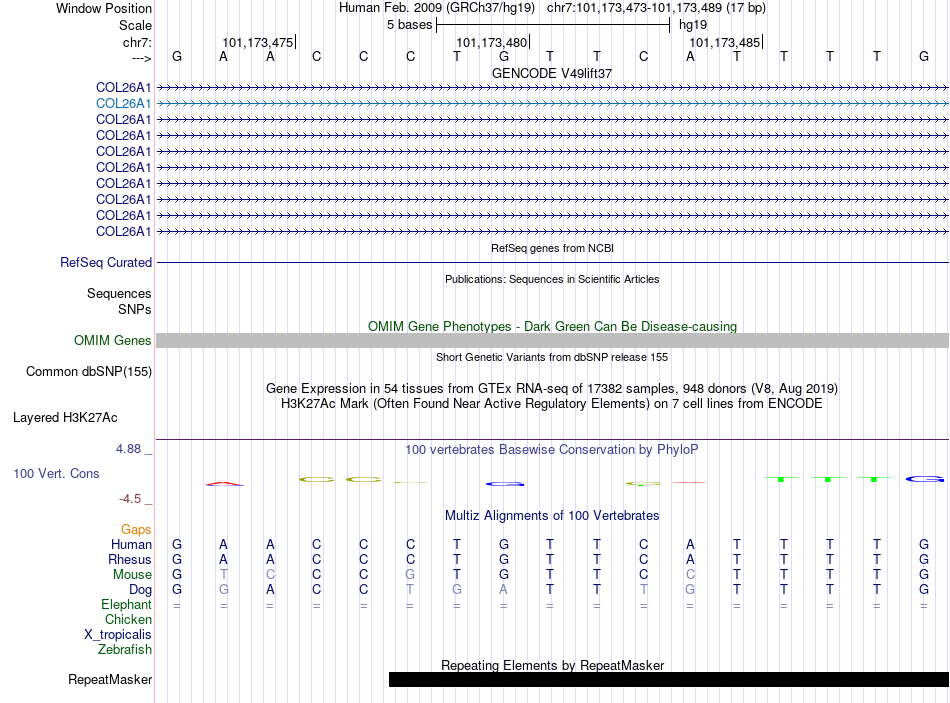Click the PhyloP maximum value 4.88
Viewport: 950px width, 703px height.
pyautogui.click(x=128, y=449)
